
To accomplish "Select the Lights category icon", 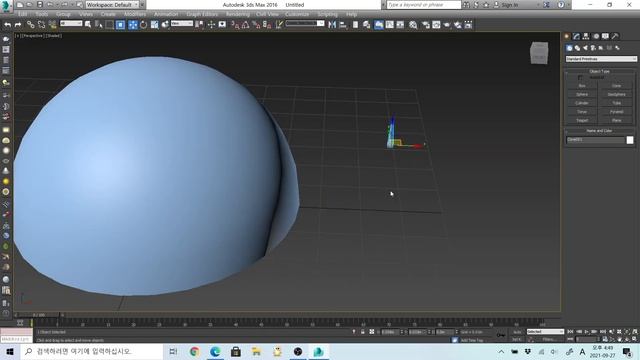I will pyautogui.click(x=585, y=48).
